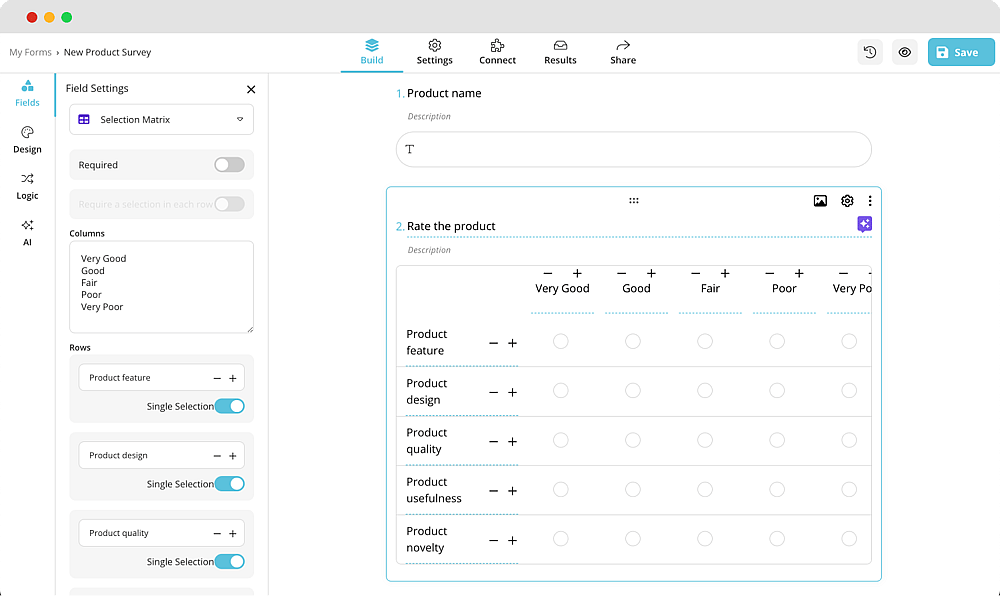Viewport: 1000px width, 596px height.
Task: Open the Logic sidebar panel
Action: pyautogui.click(x=27, y=187)
